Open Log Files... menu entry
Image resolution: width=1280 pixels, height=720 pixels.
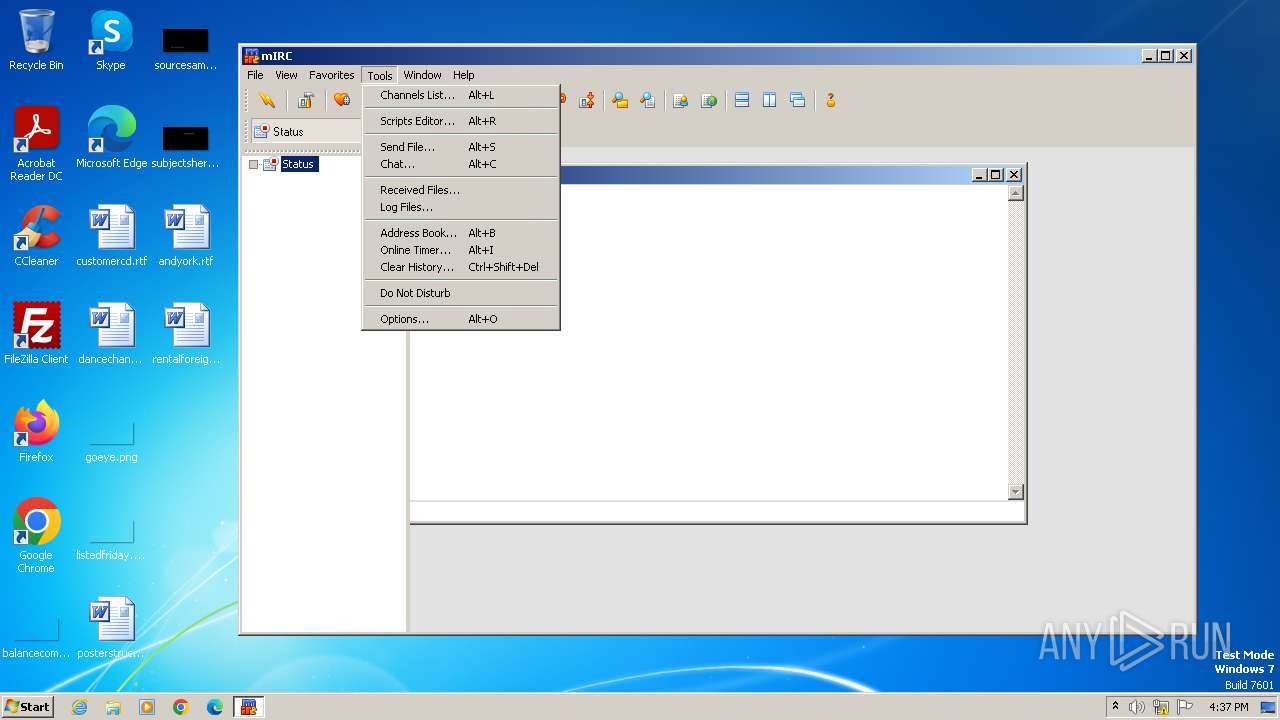460,207
